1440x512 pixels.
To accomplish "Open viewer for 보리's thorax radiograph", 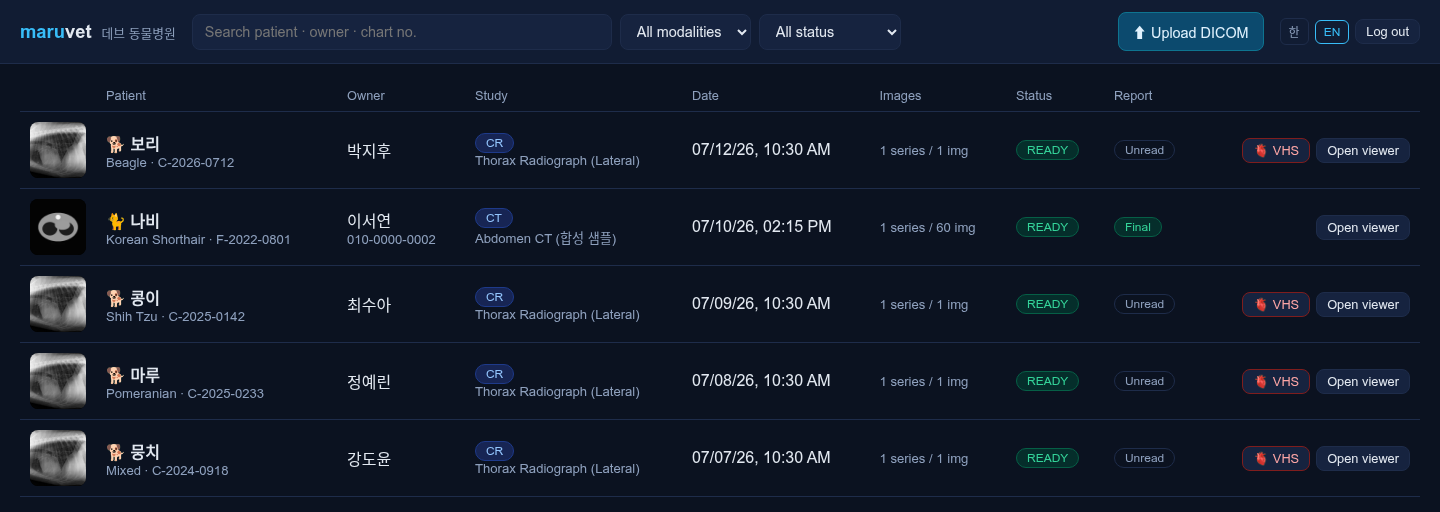I will (x=1363, y=150).
